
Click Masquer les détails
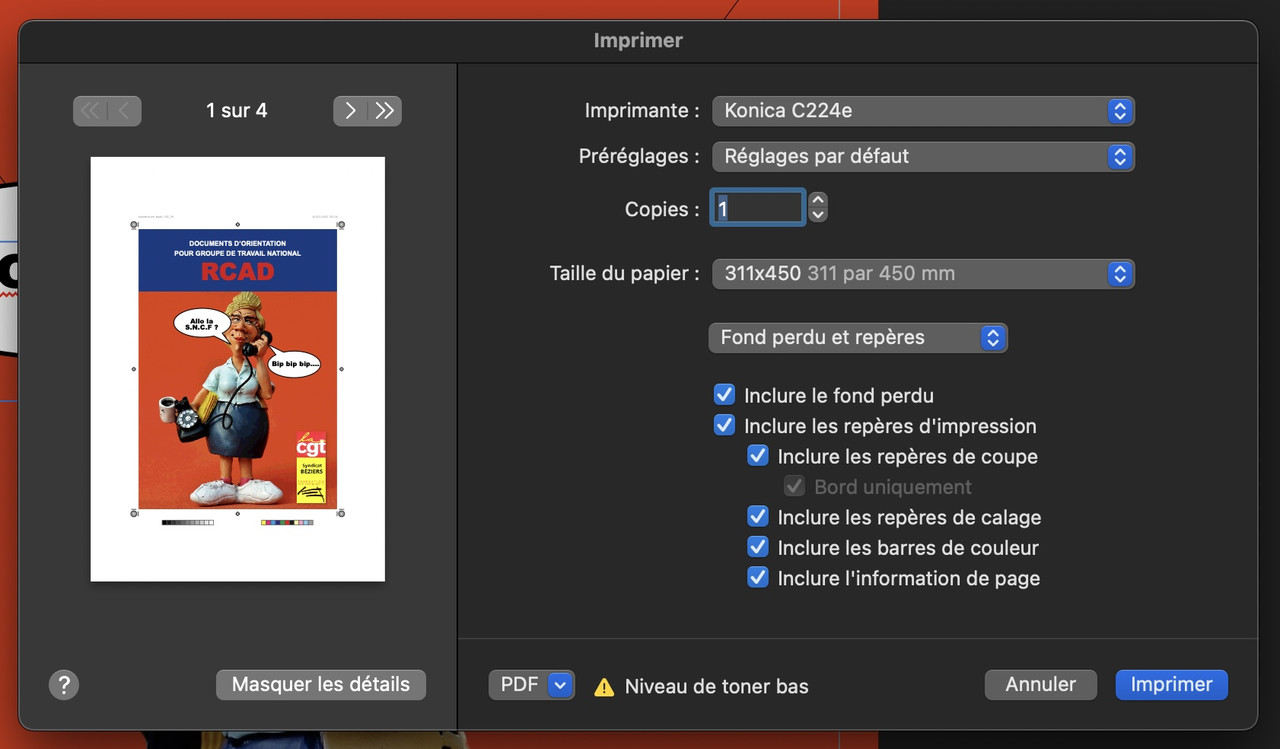click(x=320, y=684)
